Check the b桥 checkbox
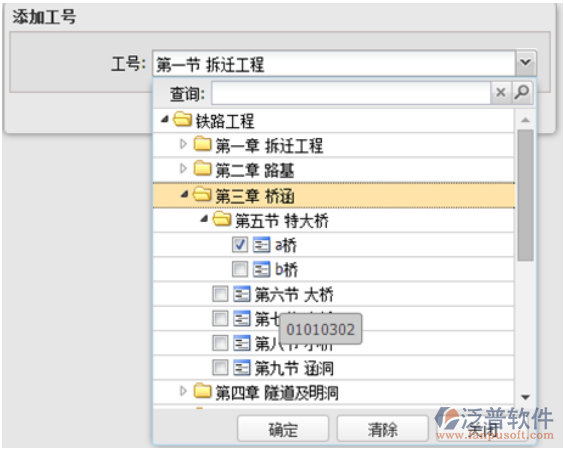The image size is (564, 451). tap(240, 269)
